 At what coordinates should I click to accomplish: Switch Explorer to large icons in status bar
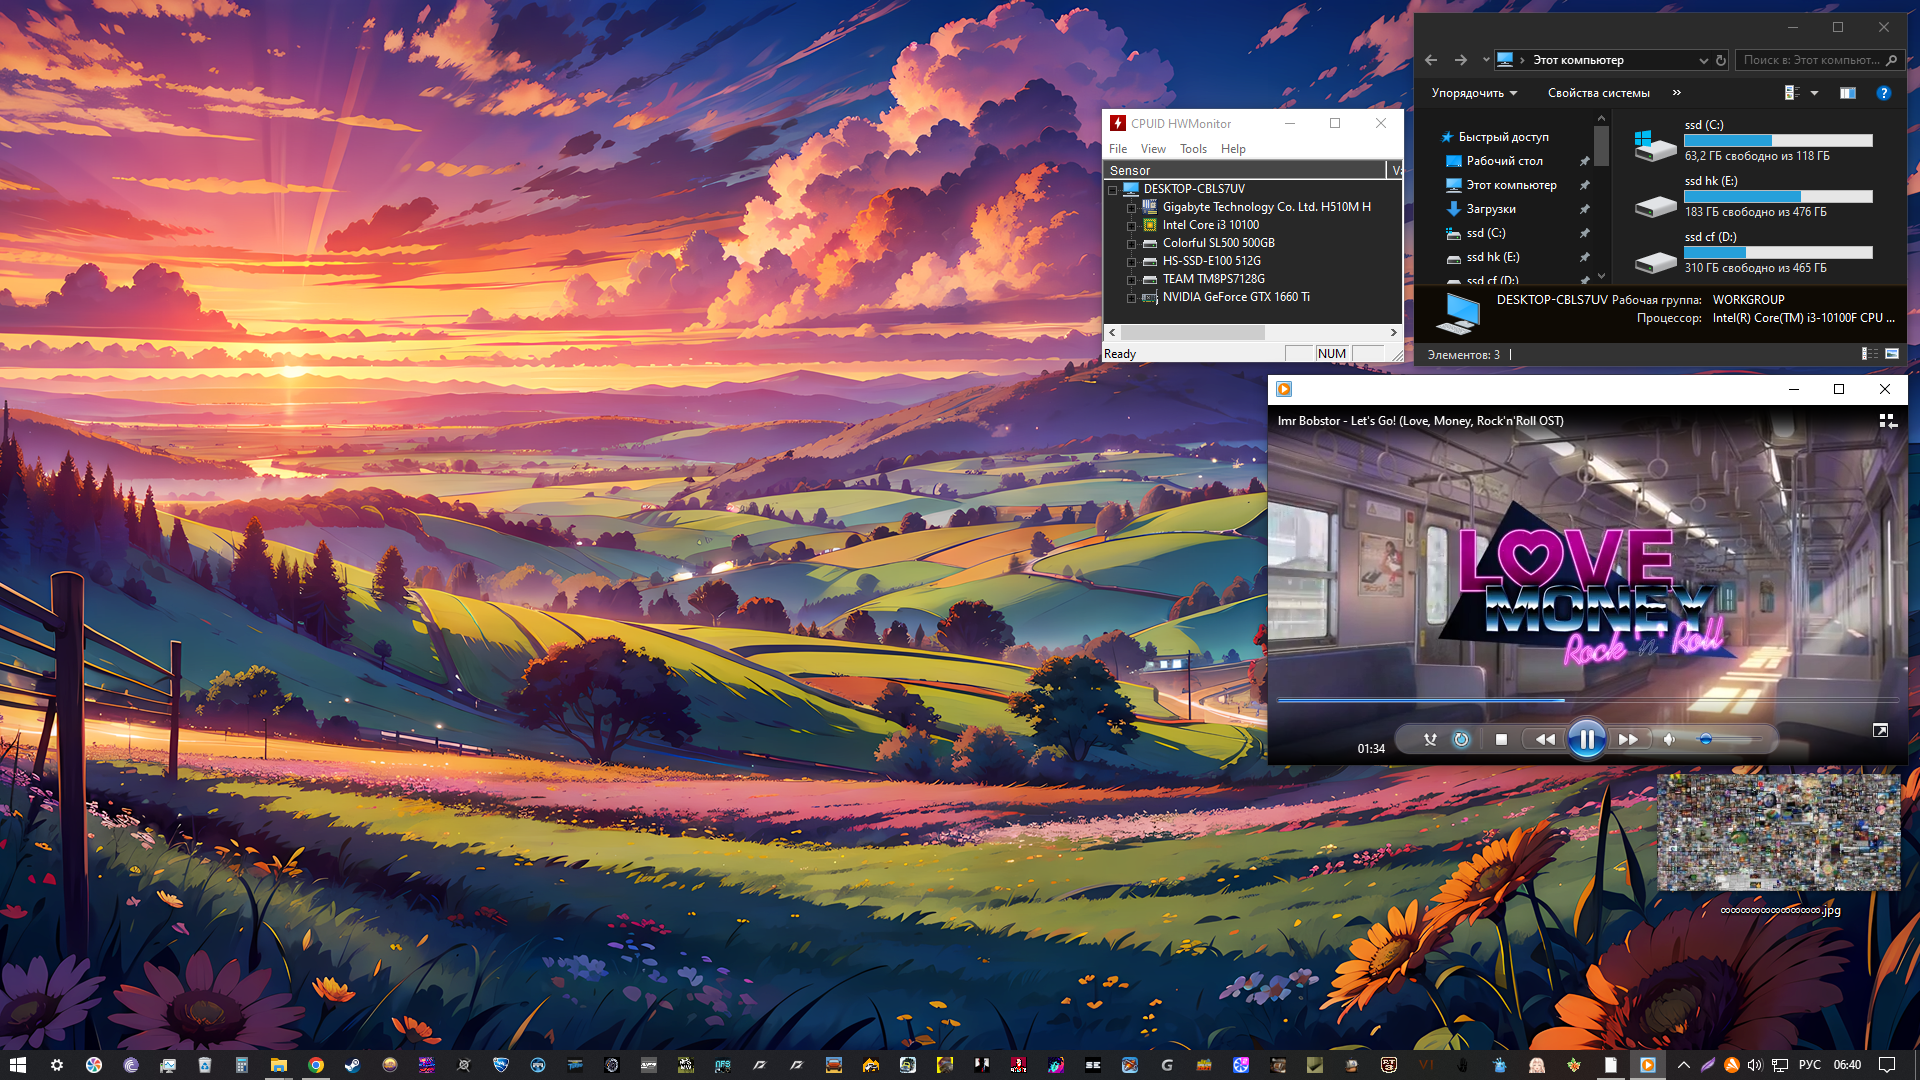click(1892, 354)
